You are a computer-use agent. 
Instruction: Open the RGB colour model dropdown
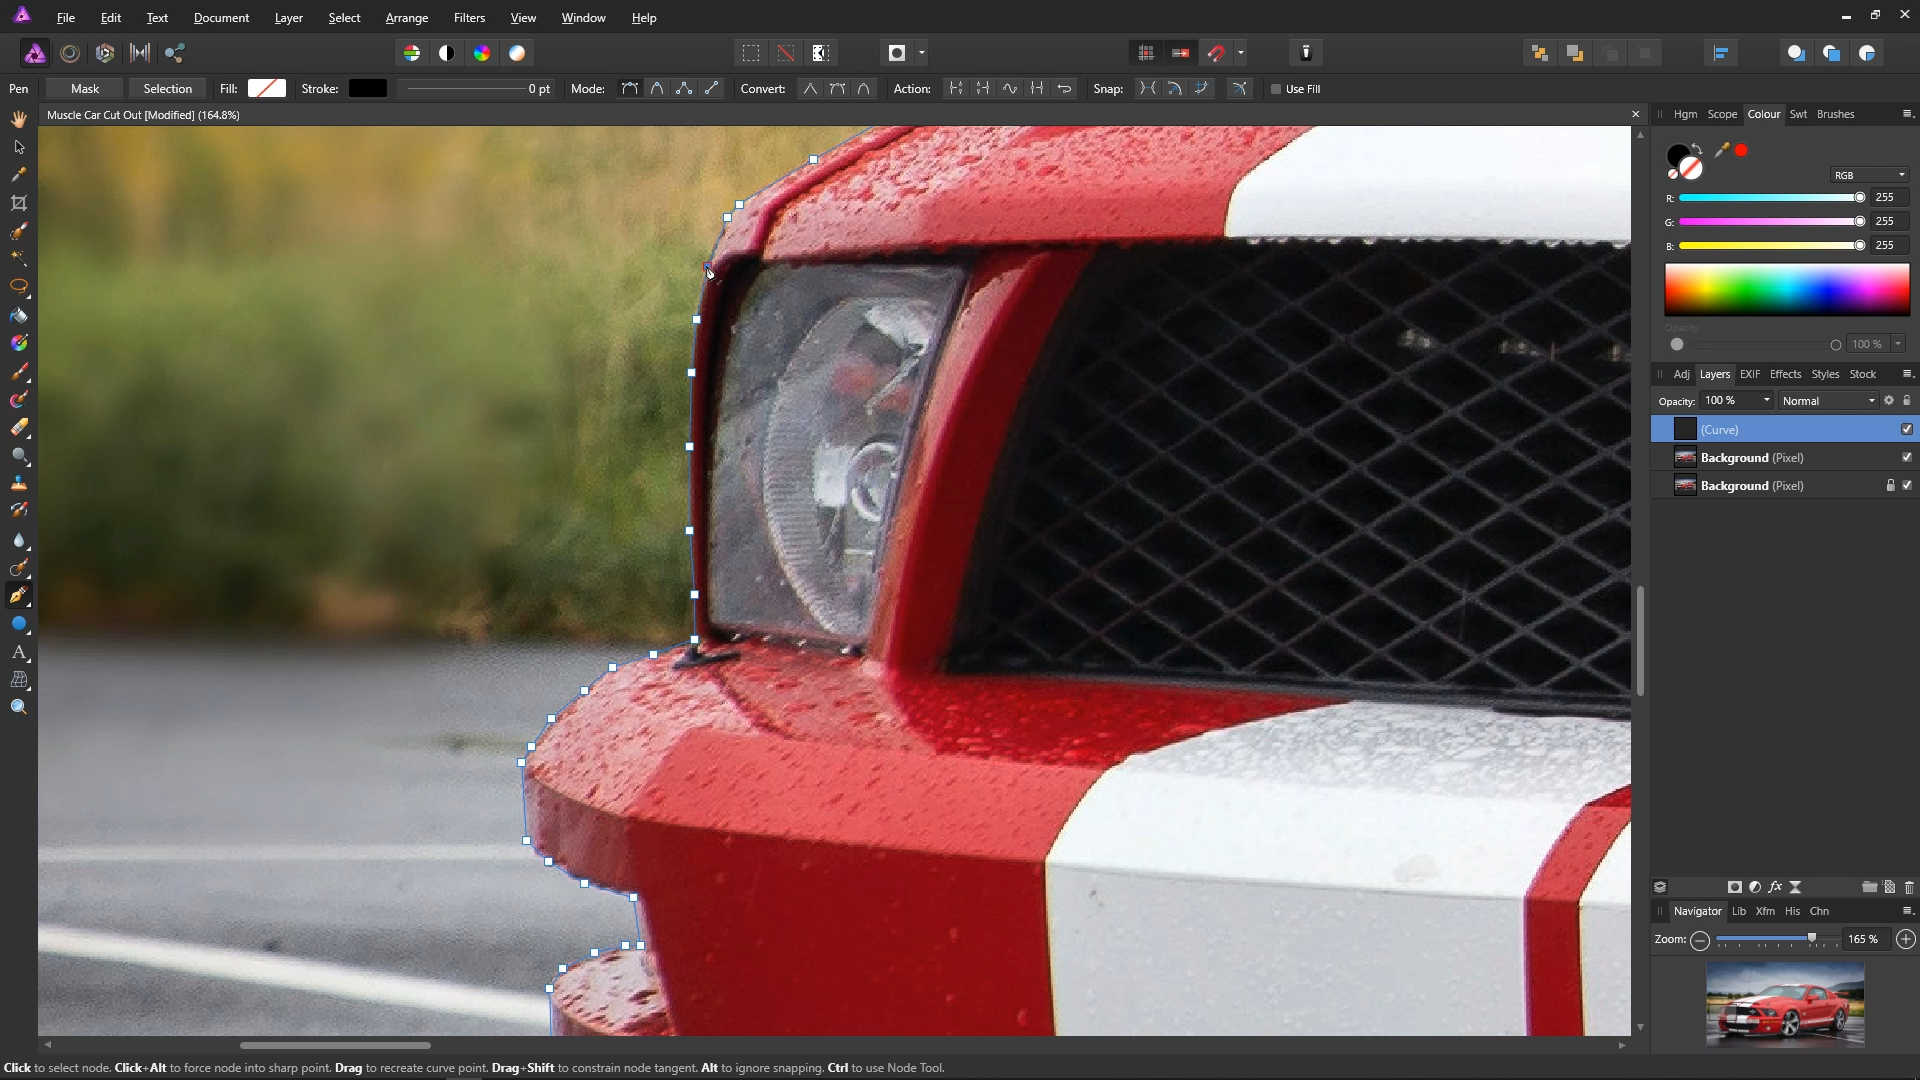pos(1869,175)
